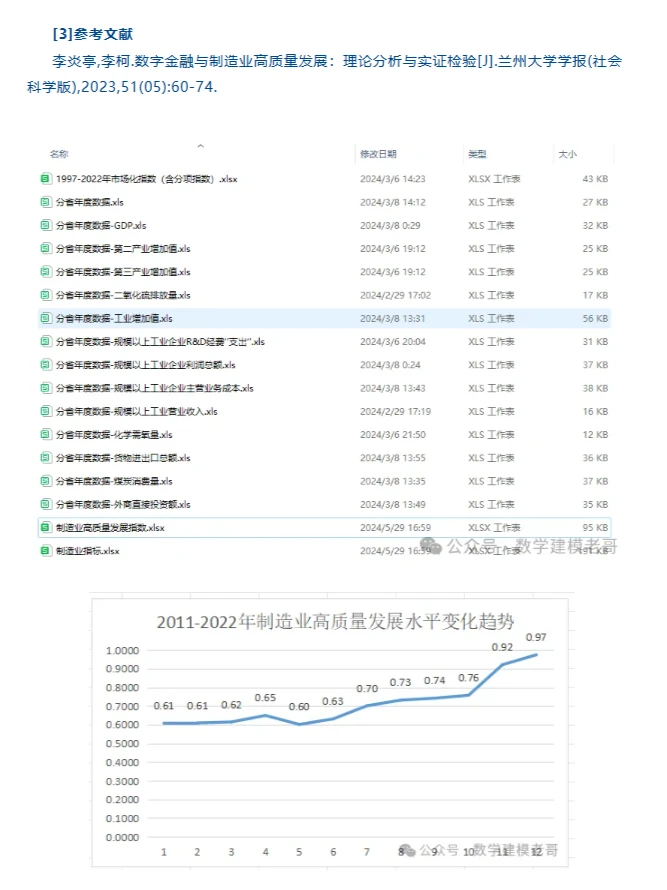This screenshot has width=667, height=890.
Task: Click the modified date 2024/2/29 17:02
Action: (395, 295)
